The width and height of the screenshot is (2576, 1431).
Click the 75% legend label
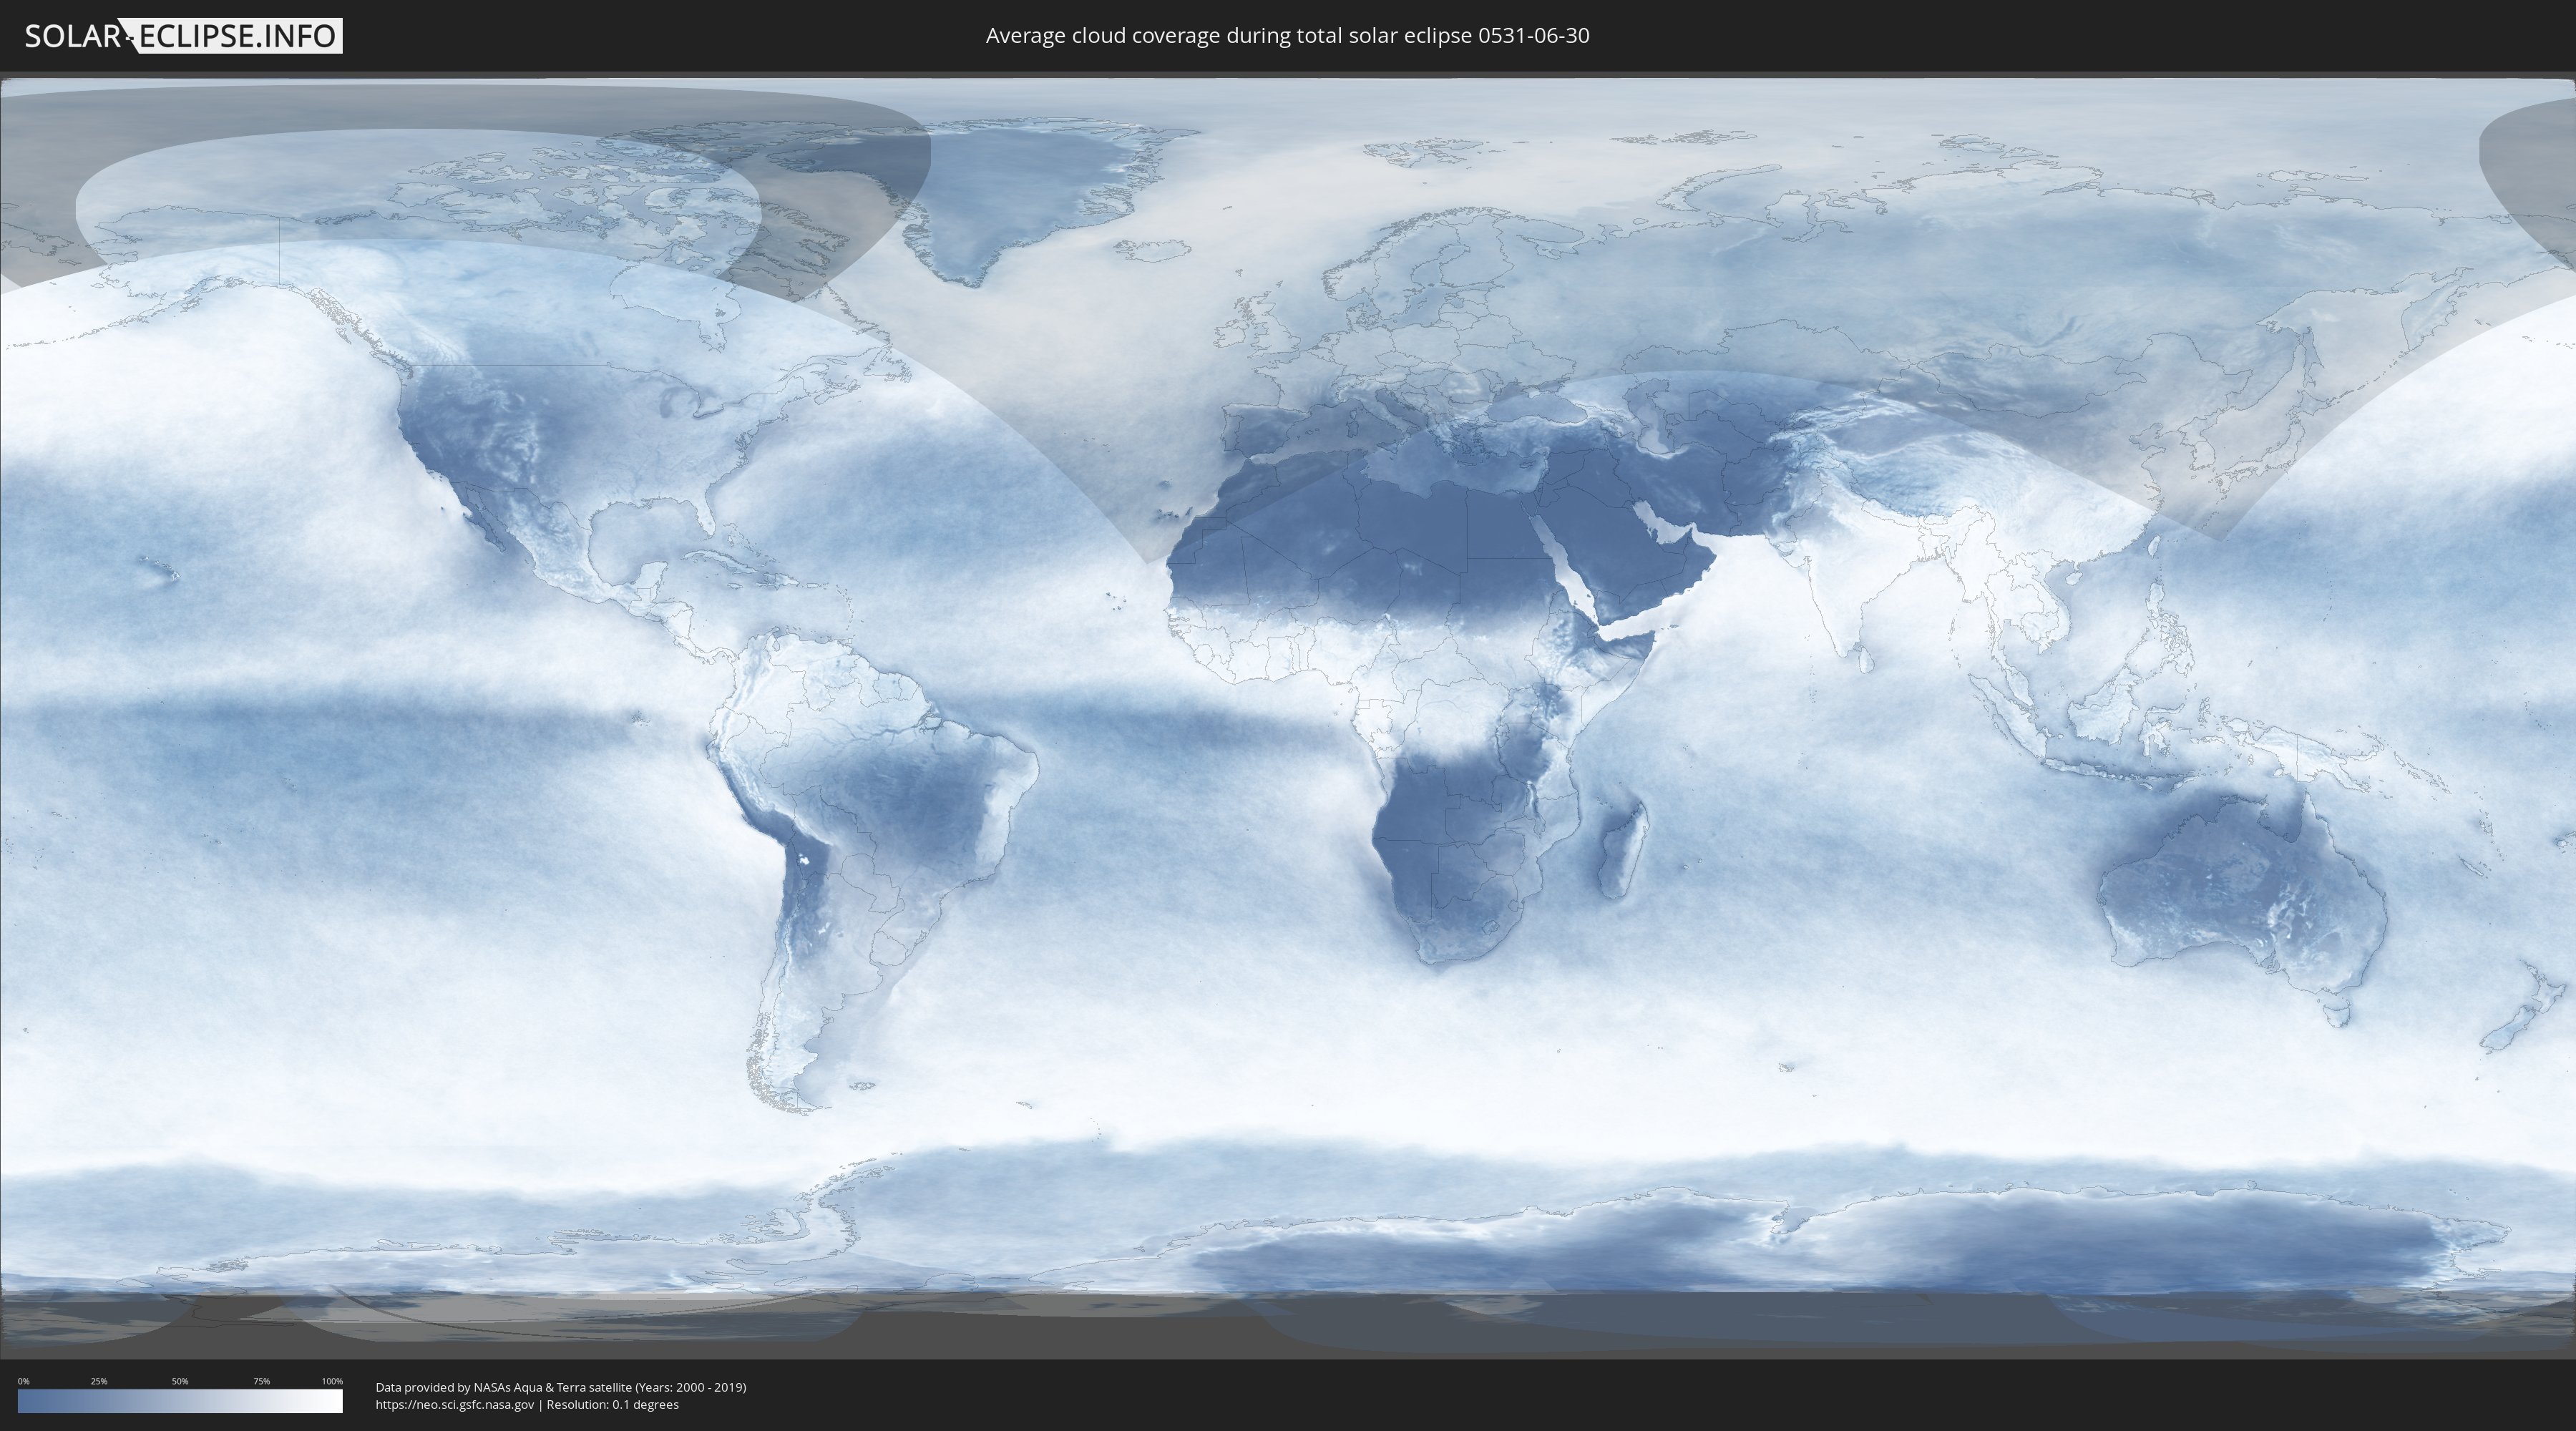point(261,1381)
